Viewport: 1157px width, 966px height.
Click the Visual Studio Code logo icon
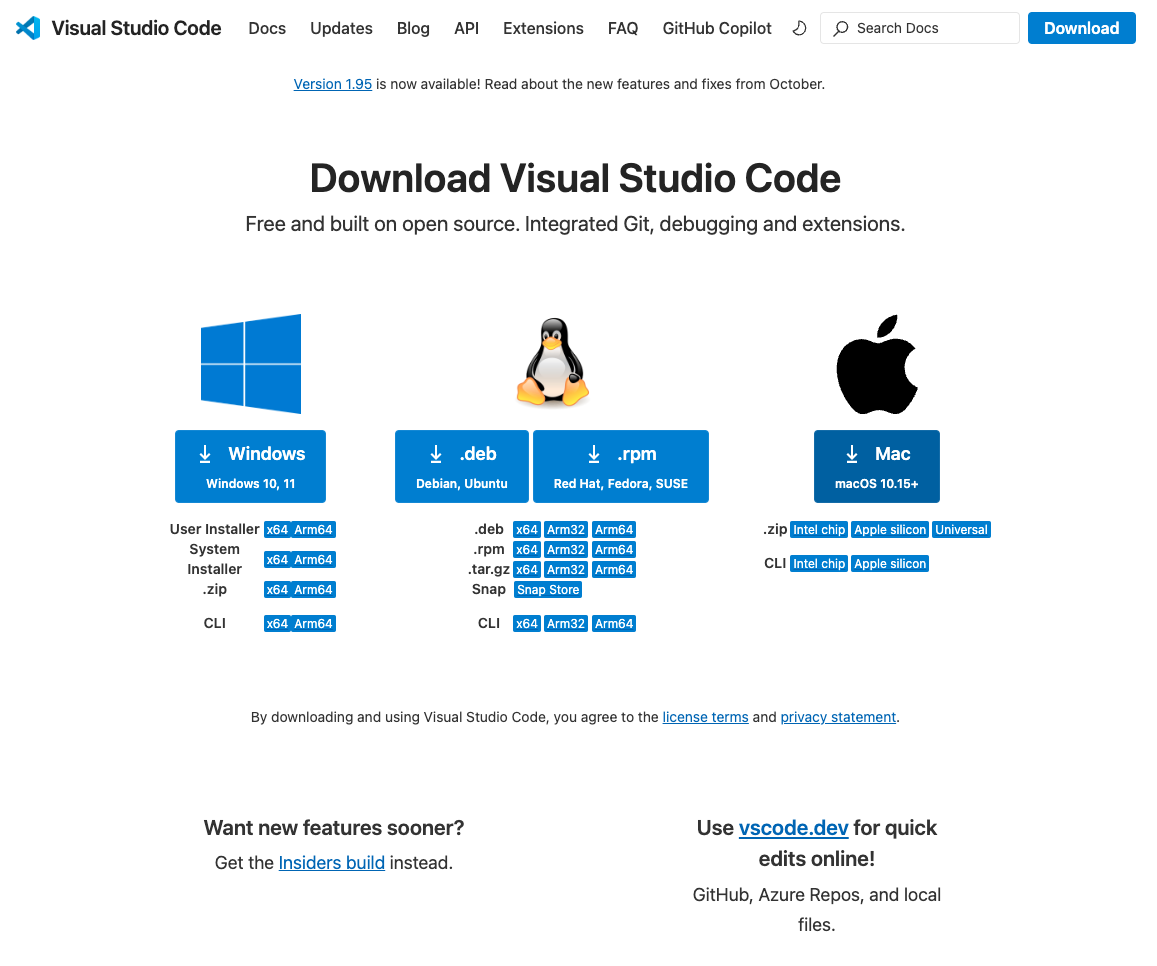(28, 28)
